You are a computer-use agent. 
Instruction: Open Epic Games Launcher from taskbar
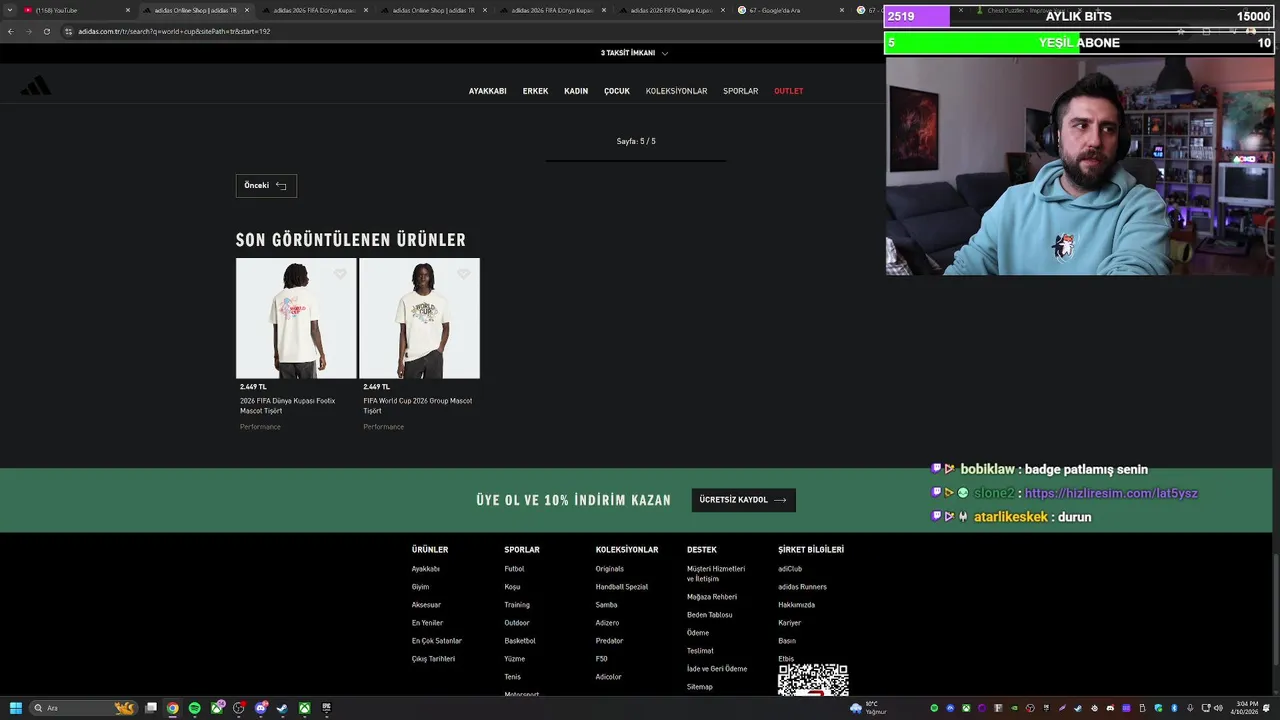click(326, 708)
